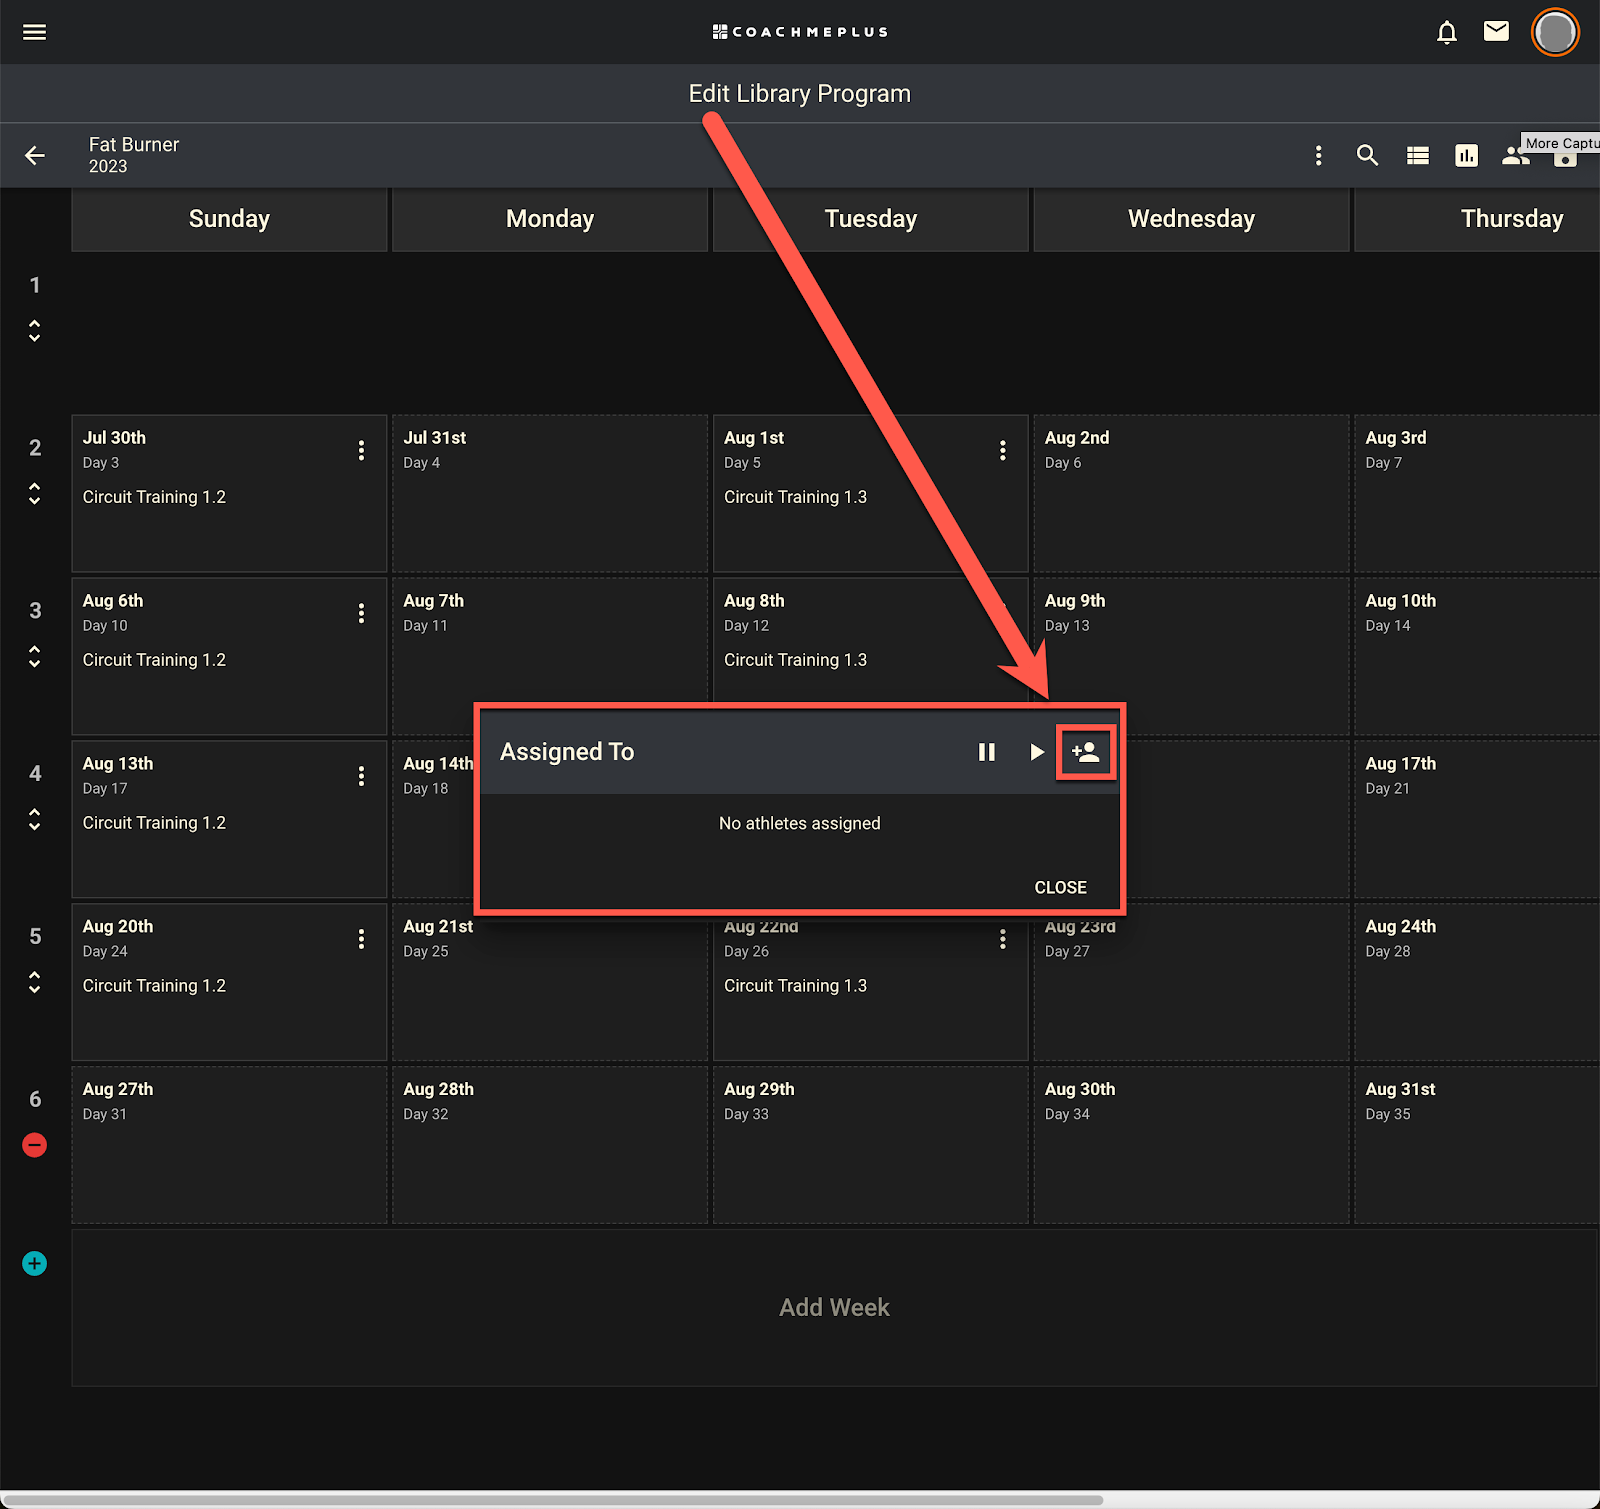Image resolution: width=1600 pixels, height=1509 pixels.
Task: Click the week 2 reorder arrows
Action: coord(34,494)
